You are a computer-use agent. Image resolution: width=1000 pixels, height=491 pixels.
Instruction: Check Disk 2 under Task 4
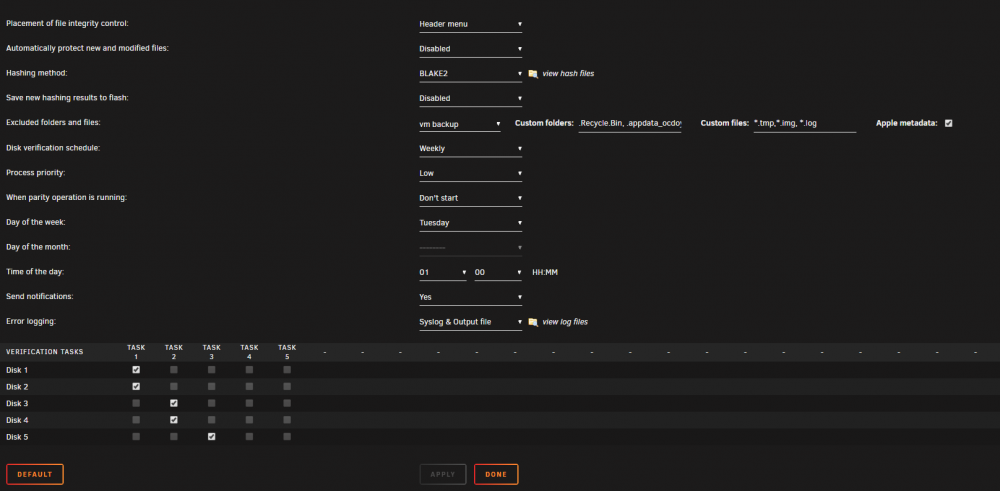click(x=249, y=386)
